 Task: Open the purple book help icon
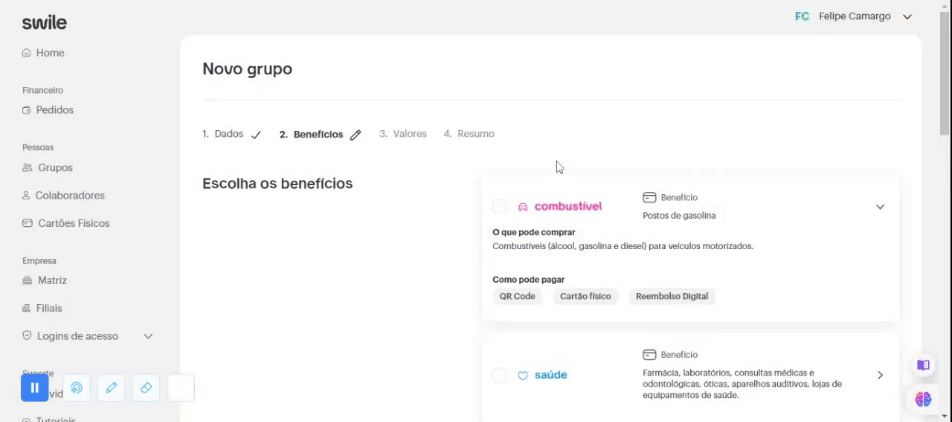point(923,365)
